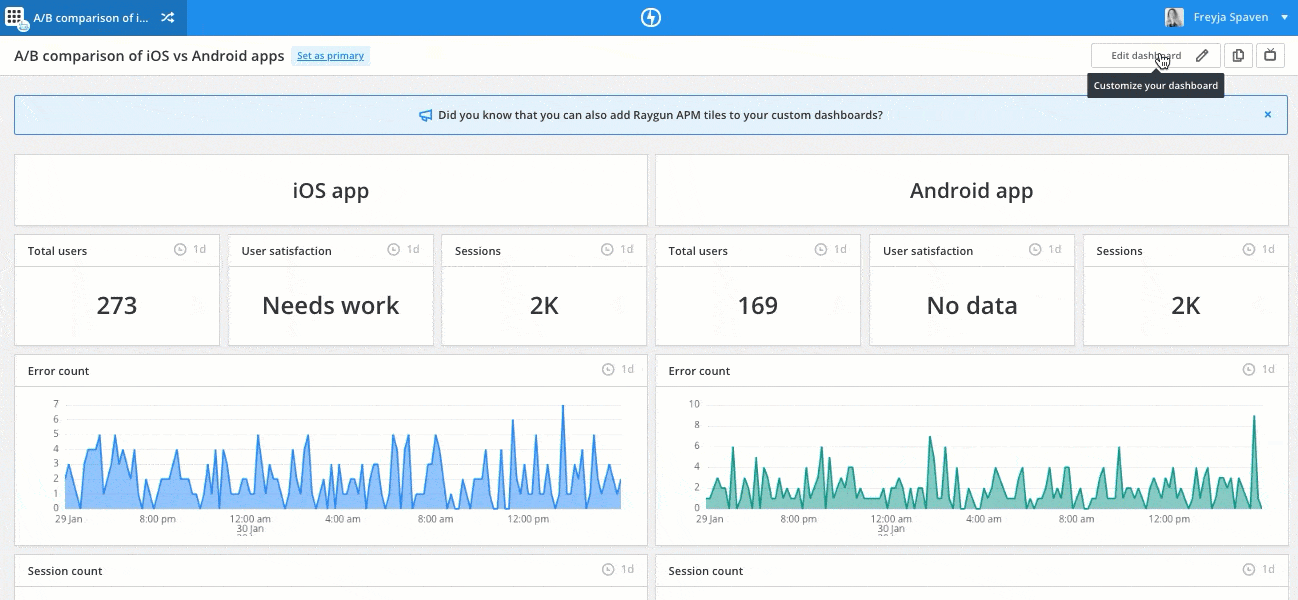
Task: Click the APM tiles banner message text
Action: [660, 115]
